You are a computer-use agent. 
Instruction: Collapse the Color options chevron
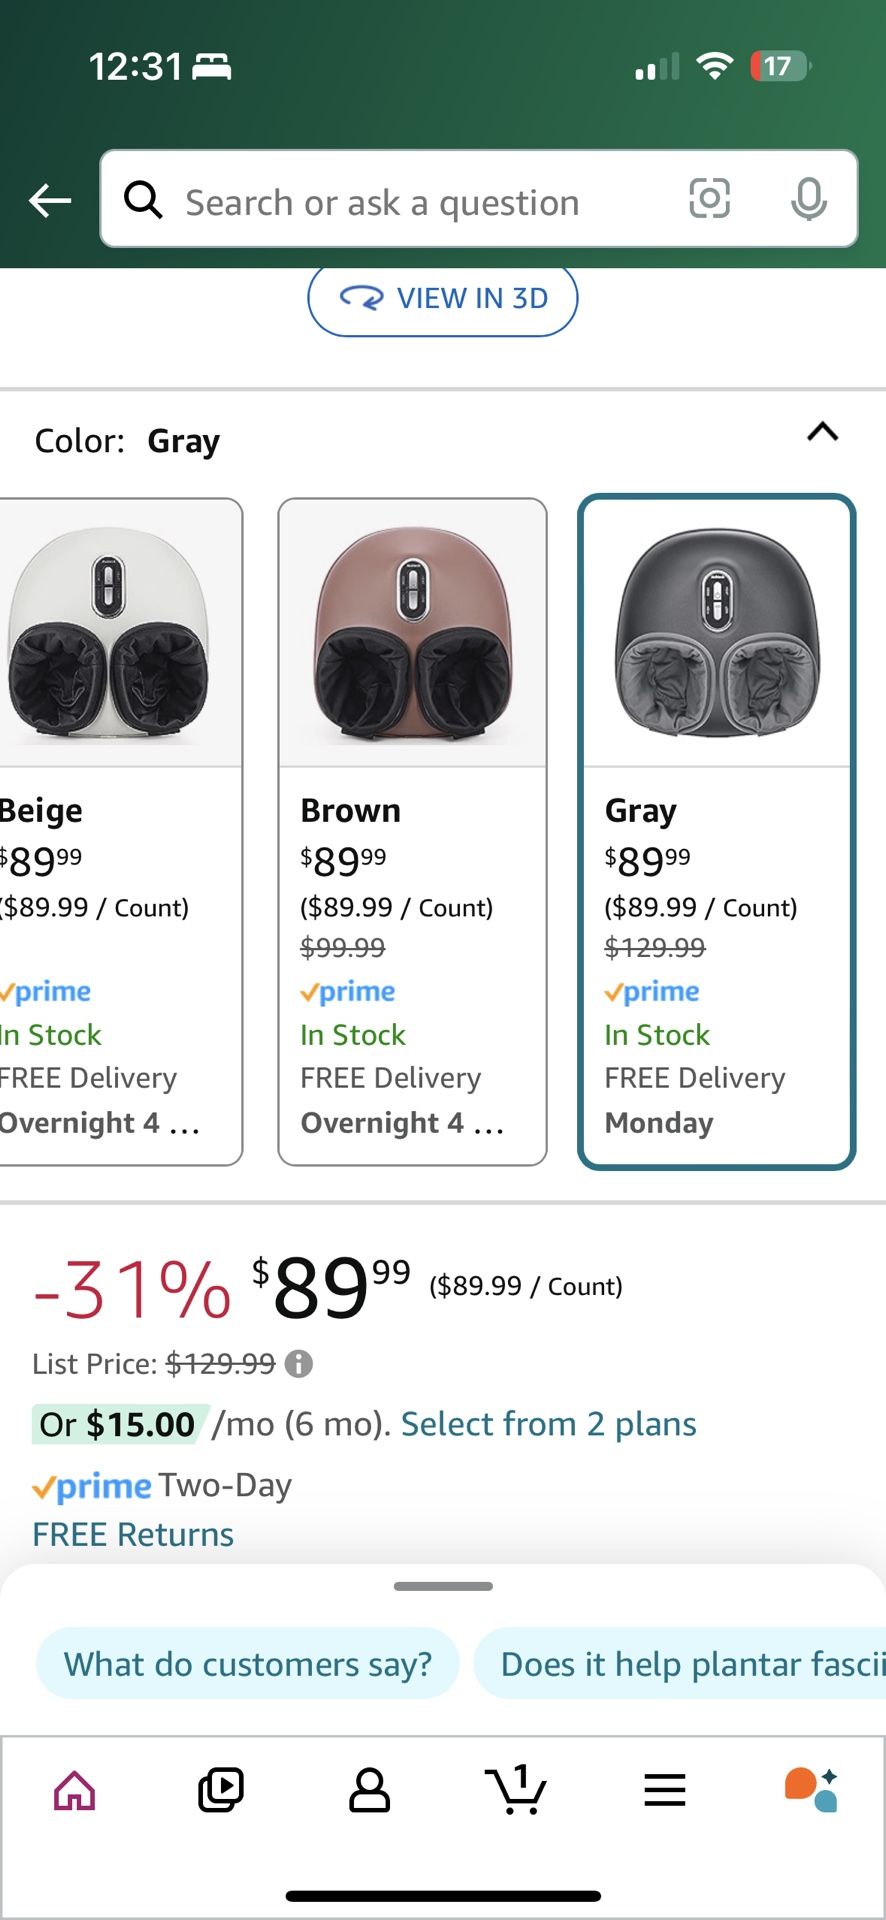pos(822,433)
